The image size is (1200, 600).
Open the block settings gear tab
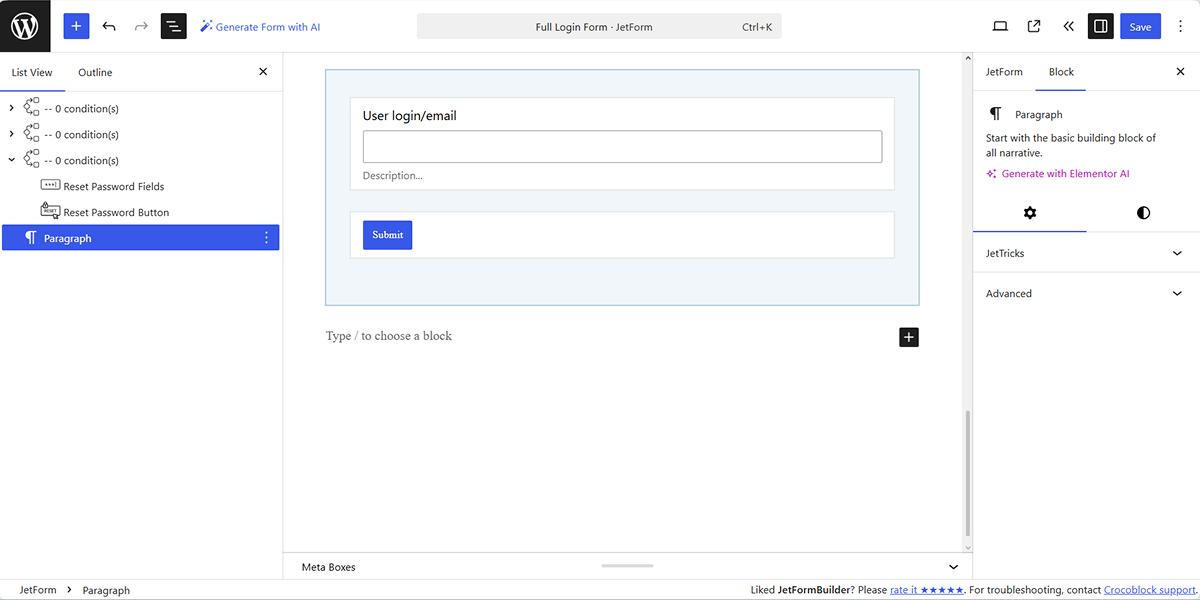[x=1030, y=213]
